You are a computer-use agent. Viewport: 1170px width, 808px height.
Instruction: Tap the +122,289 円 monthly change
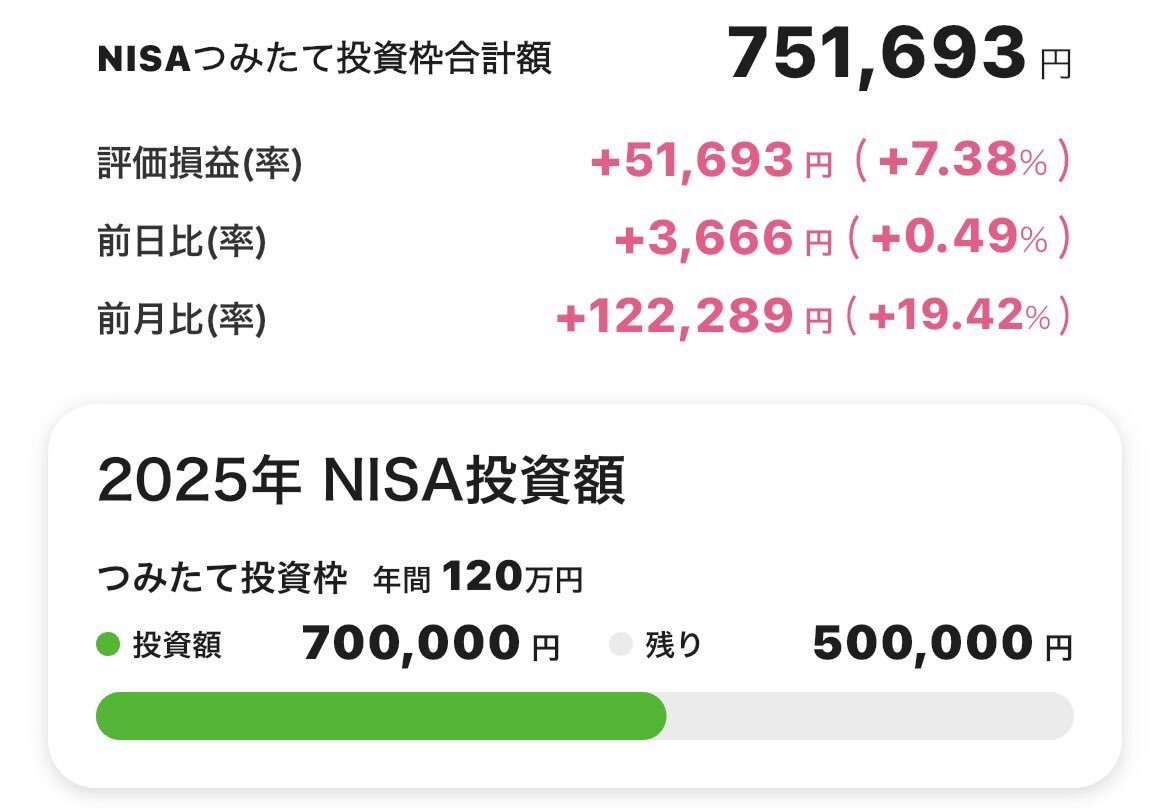tap(695, 316)
